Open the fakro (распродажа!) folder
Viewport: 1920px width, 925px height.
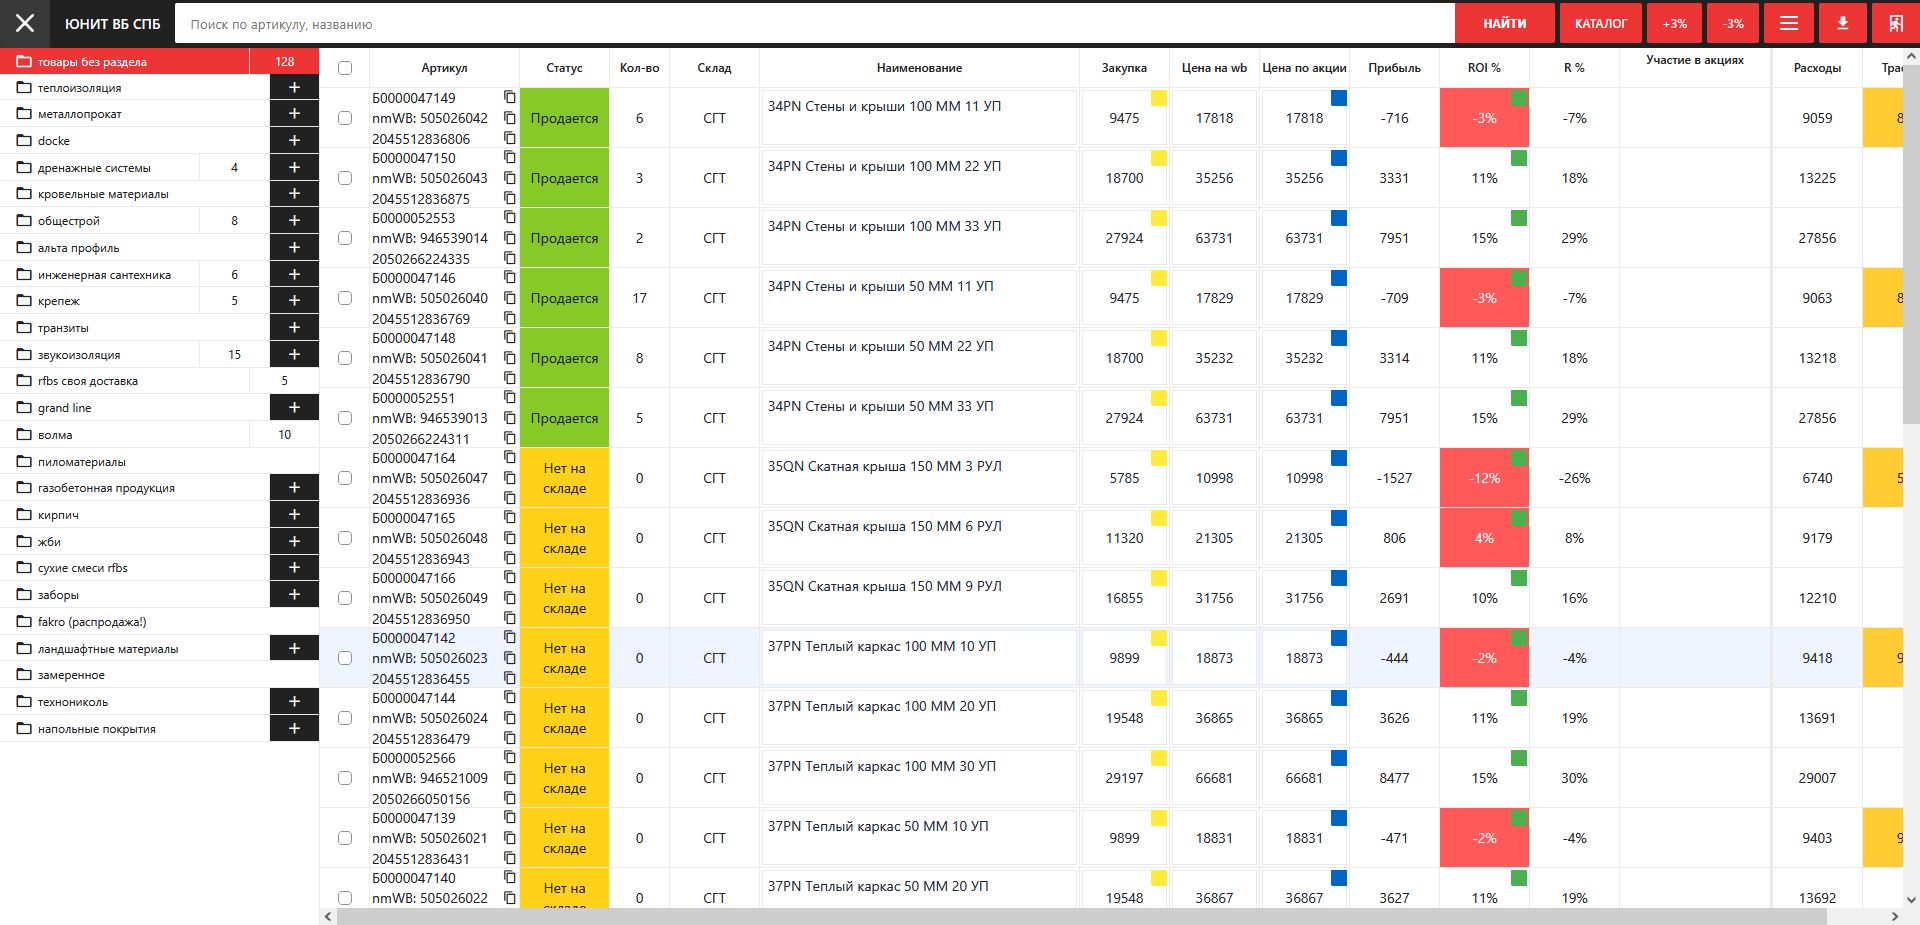pos(160,621)
